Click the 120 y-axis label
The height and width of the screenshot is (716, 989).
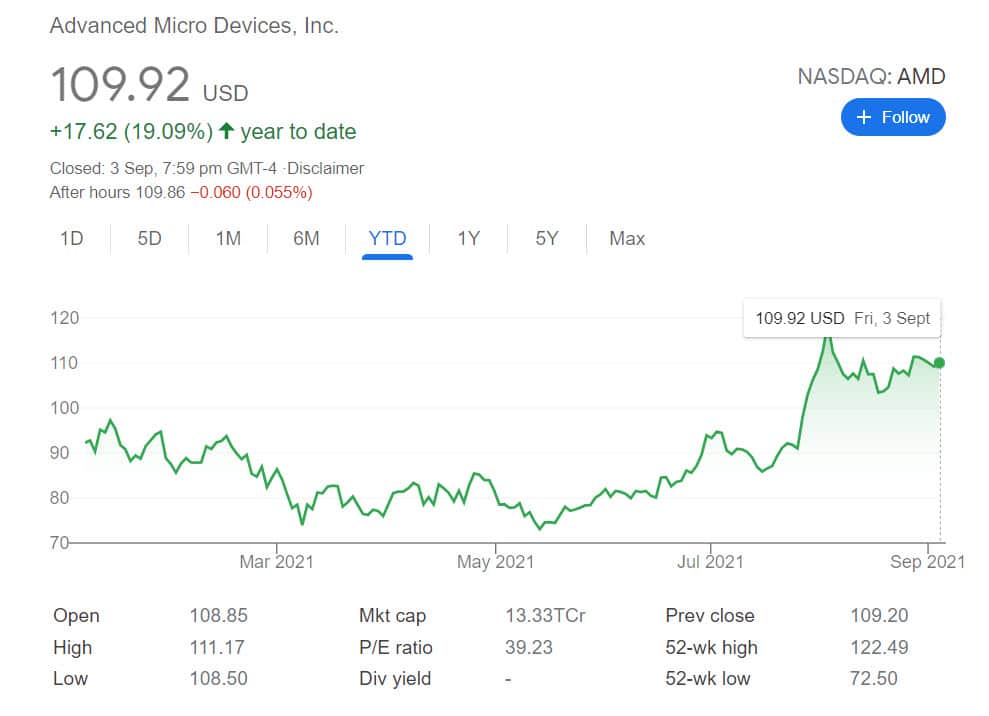pos(64,318)
